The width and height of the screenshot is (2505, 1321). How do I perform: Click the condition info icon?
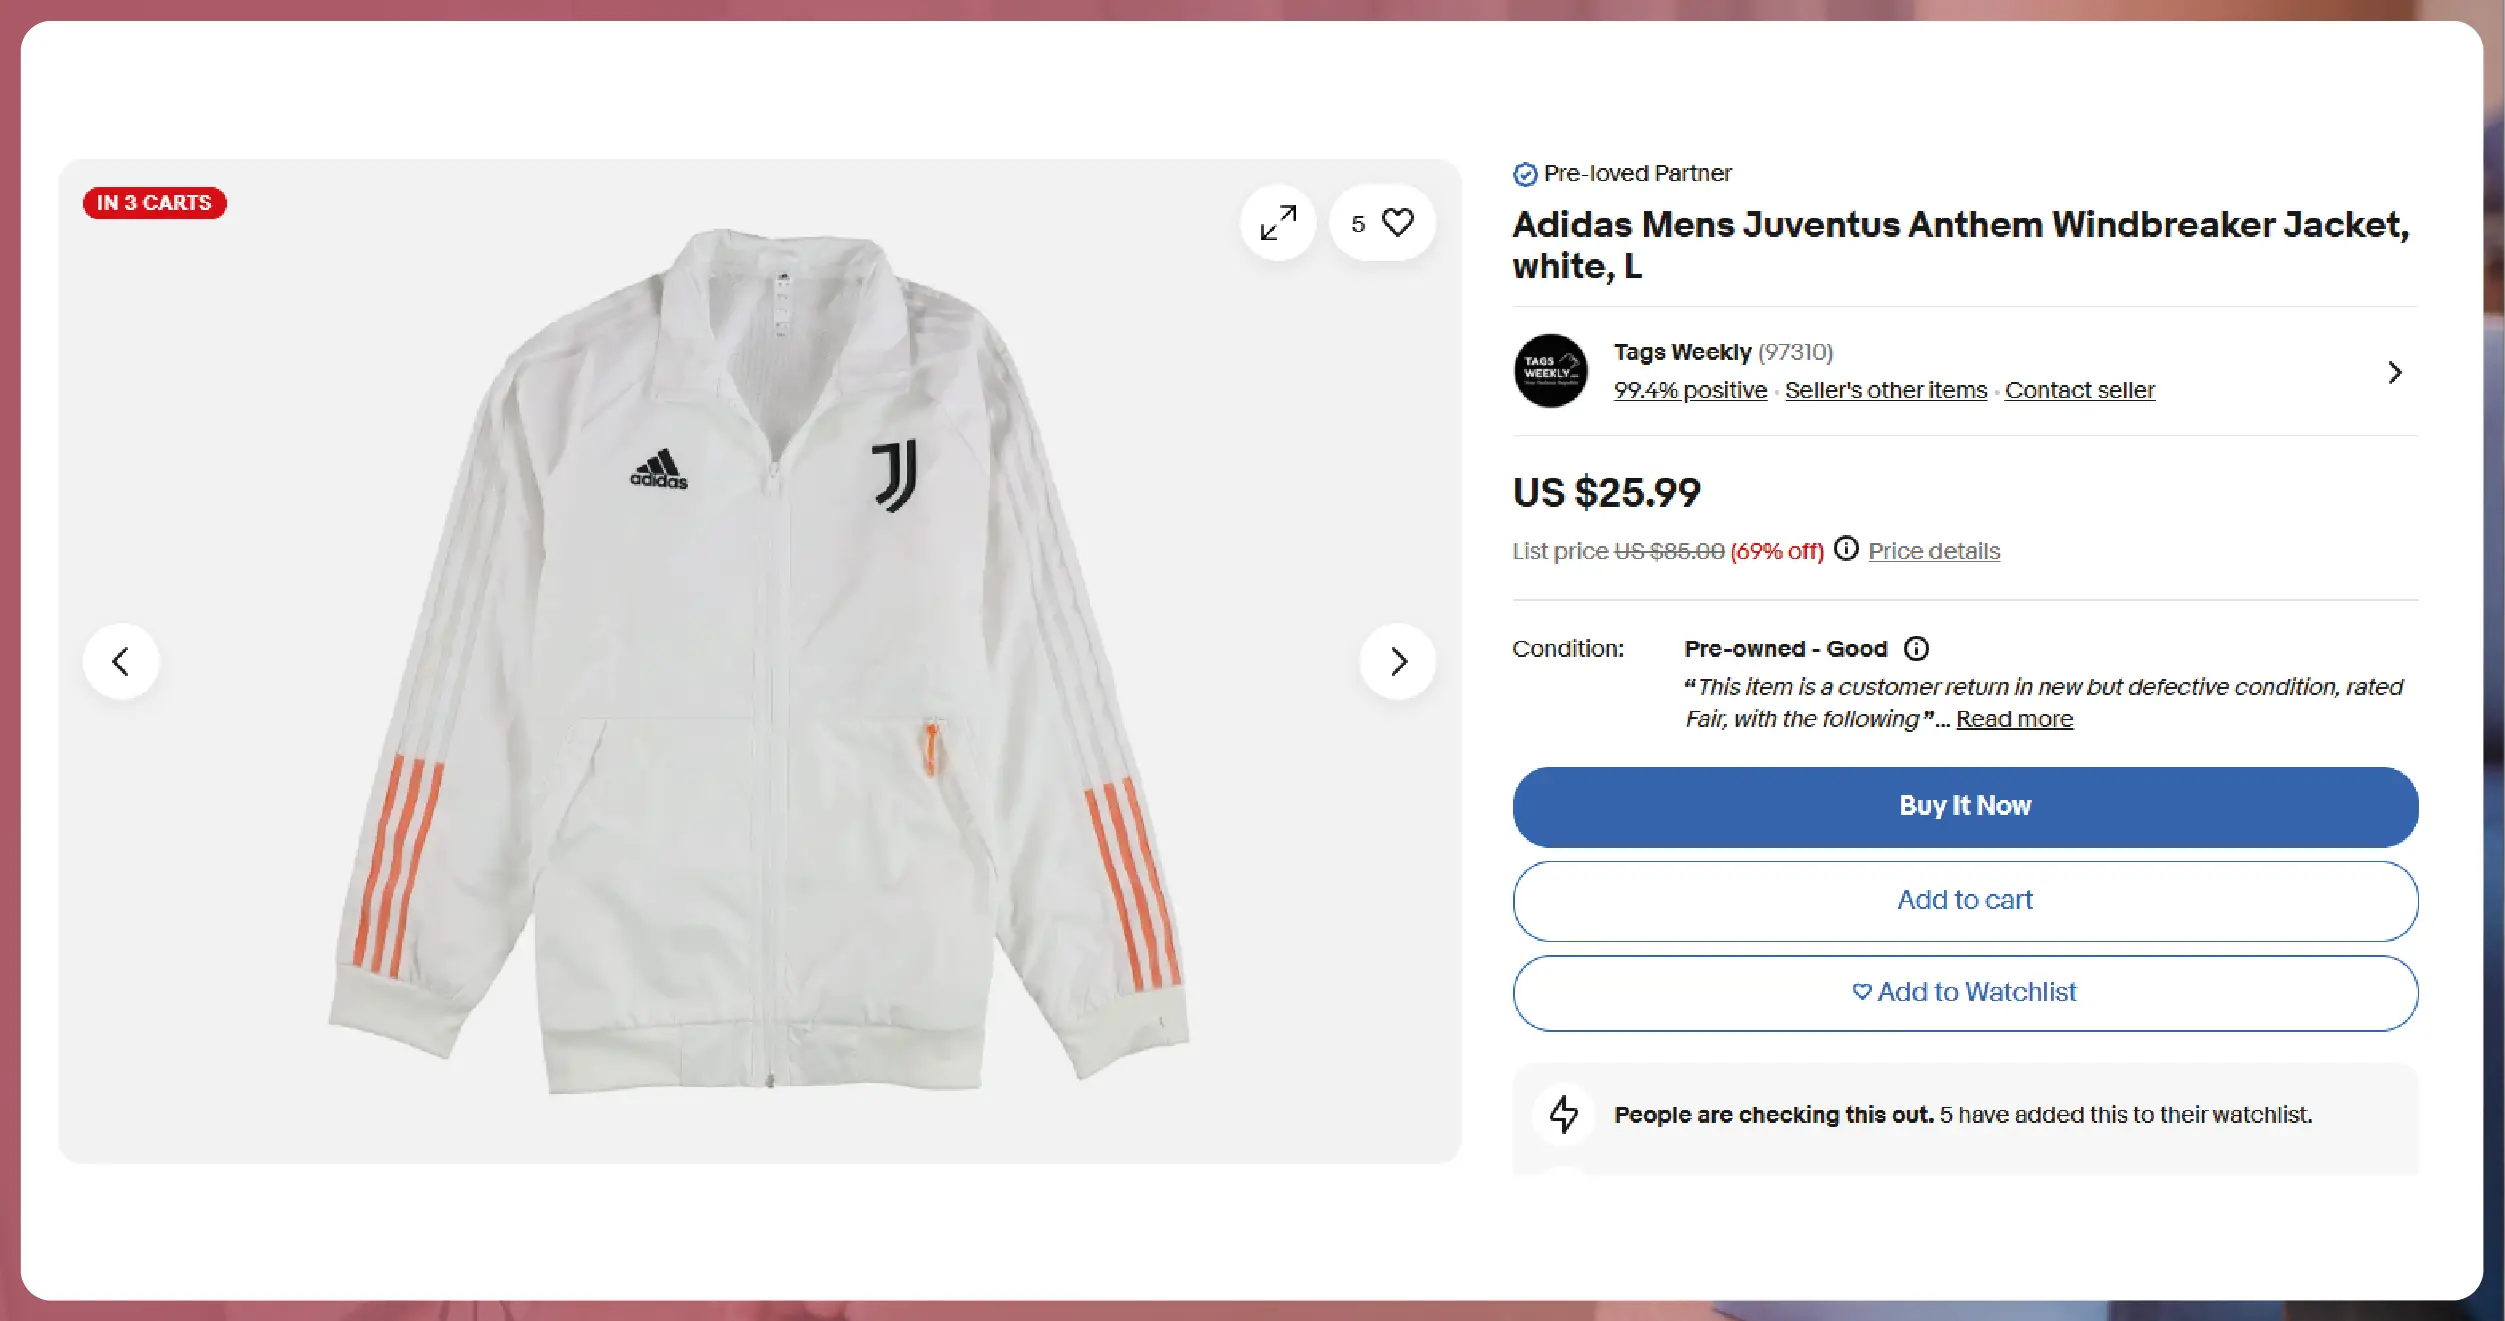click(1916, 649)
